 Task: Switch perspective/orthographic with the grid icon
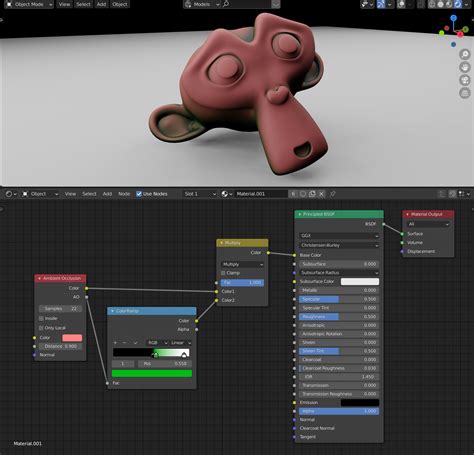pos(465,93)
